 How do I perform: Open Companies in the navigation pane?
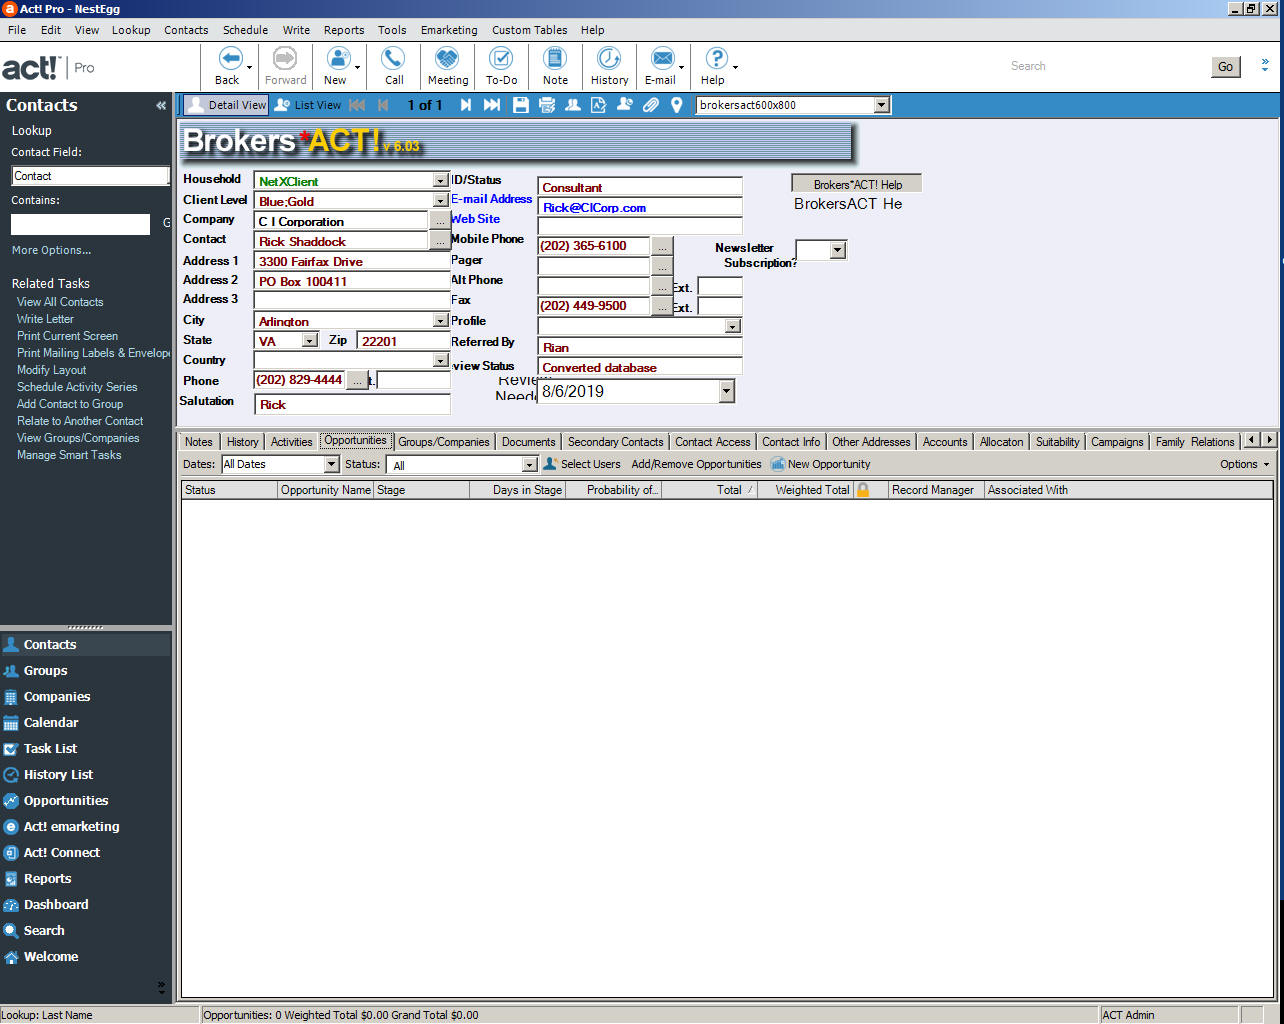pos(56,697)
